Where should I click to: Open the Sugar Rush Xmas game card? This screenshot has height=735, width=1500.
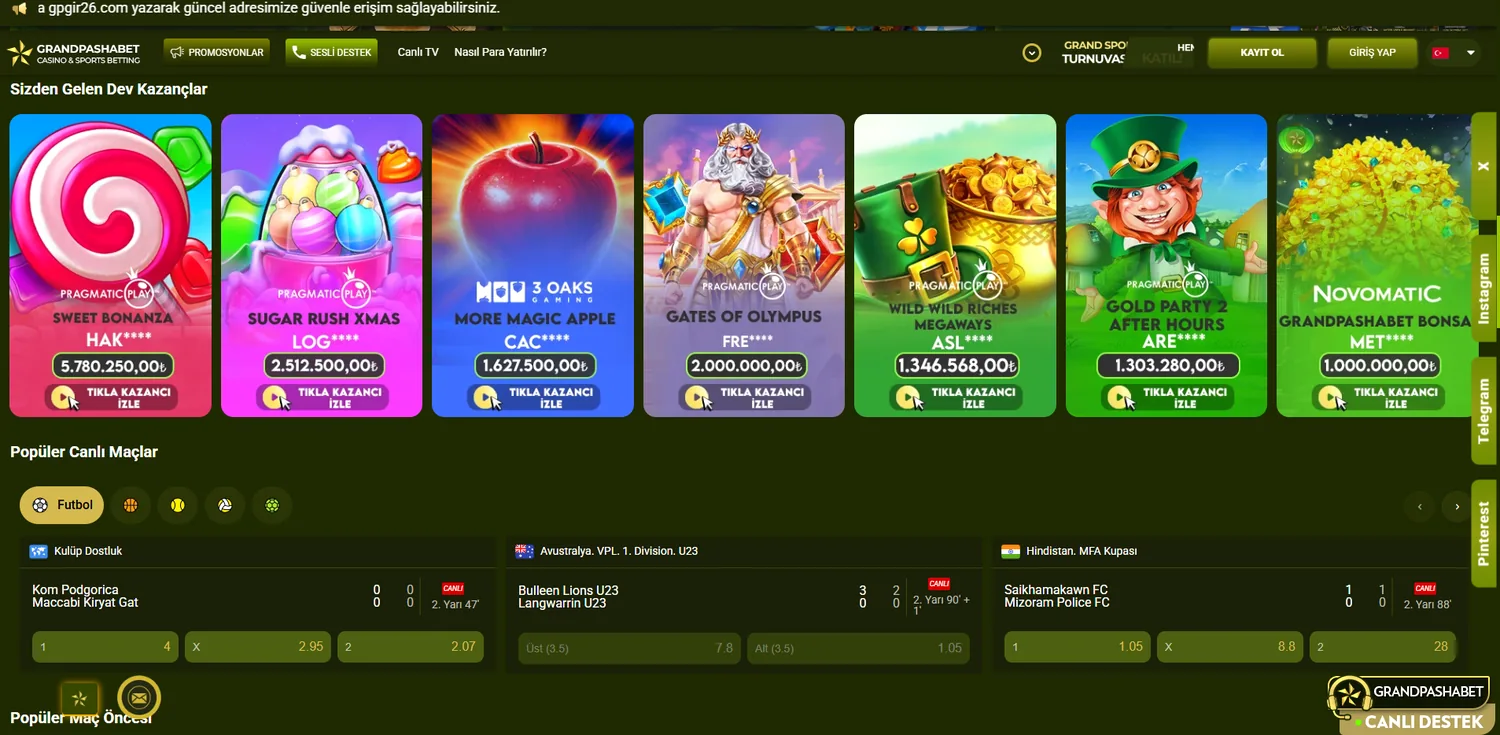pos(322,265)
